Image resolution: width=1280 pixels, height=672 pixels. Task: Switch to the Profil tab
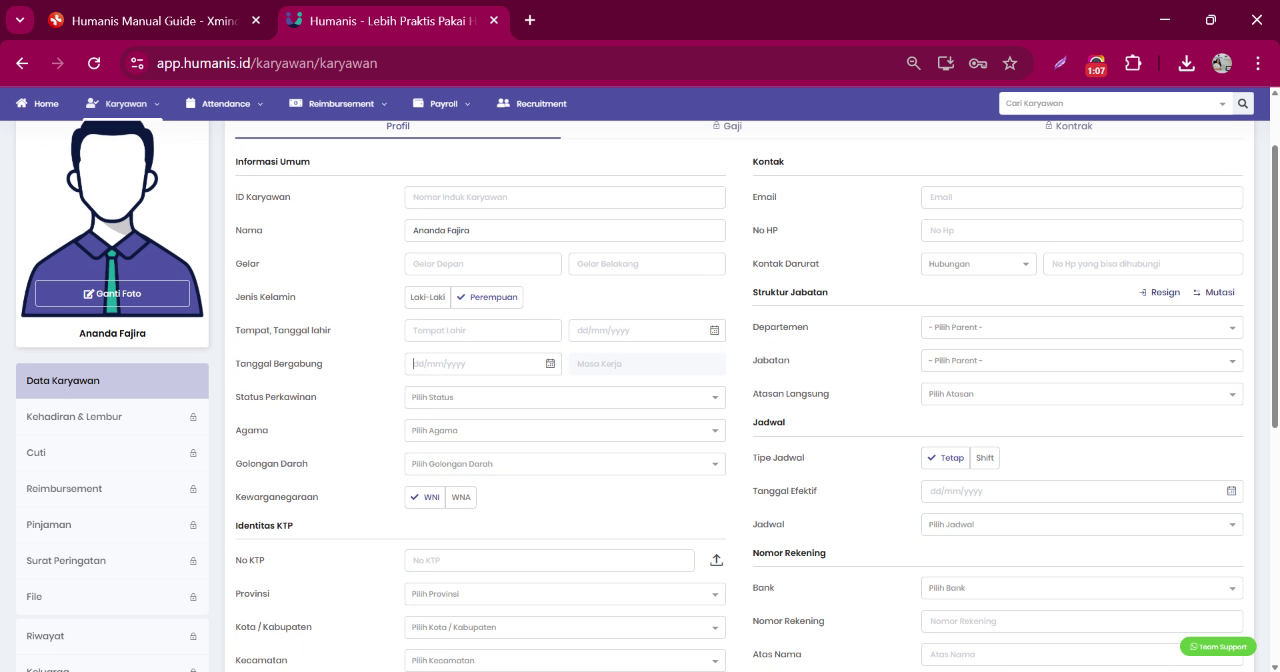tap(398, 127)
